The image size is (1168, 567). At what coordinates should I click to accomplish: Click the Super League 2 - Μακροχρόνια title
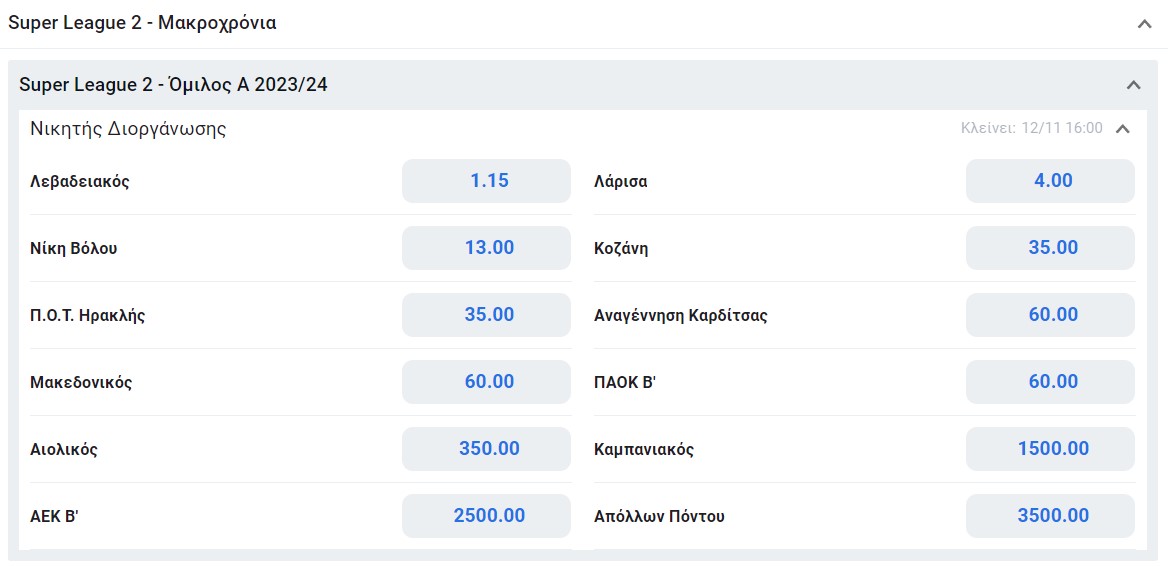(142, 23)
